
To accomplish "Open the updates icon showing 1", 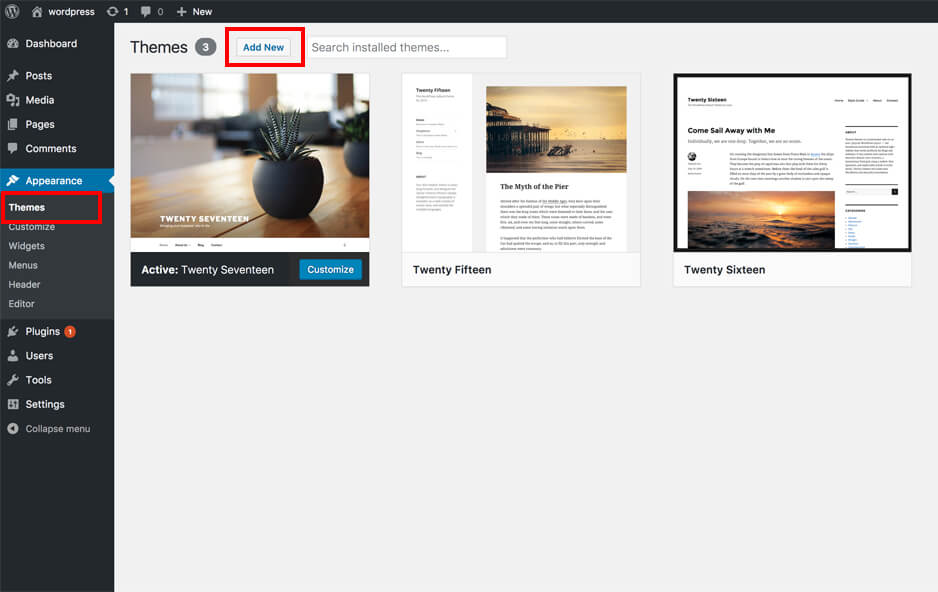I will tap(112, 11).
